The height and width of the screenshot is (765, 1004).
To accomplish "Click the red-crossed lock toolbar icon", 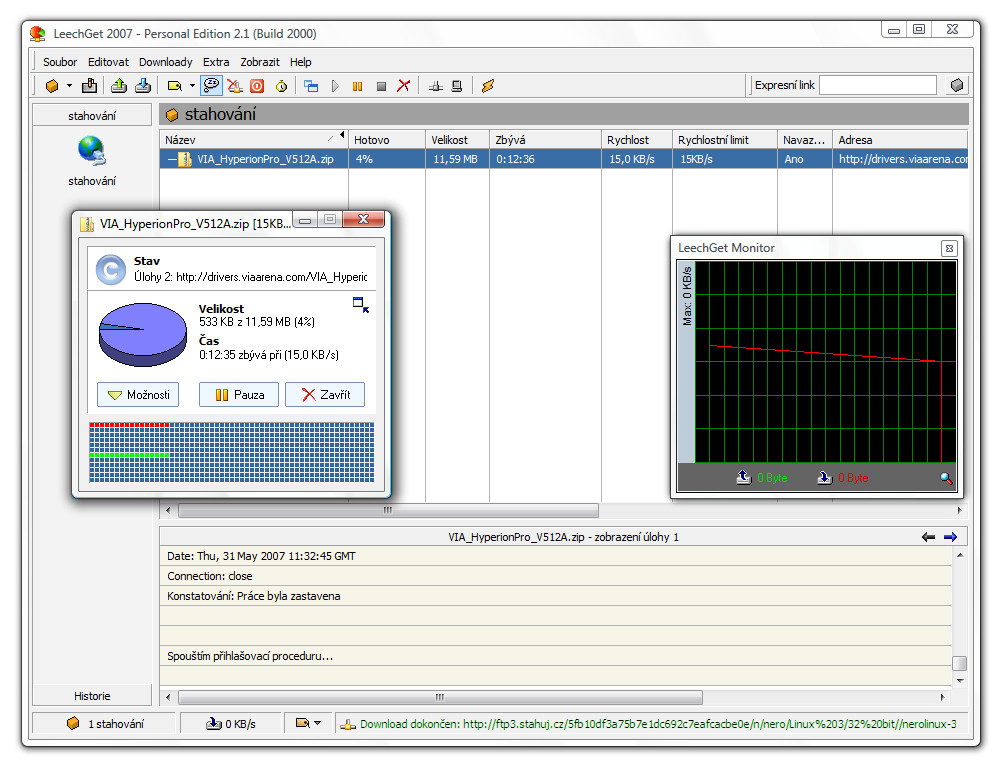I will pyautogui.click(x=235, y=86).
